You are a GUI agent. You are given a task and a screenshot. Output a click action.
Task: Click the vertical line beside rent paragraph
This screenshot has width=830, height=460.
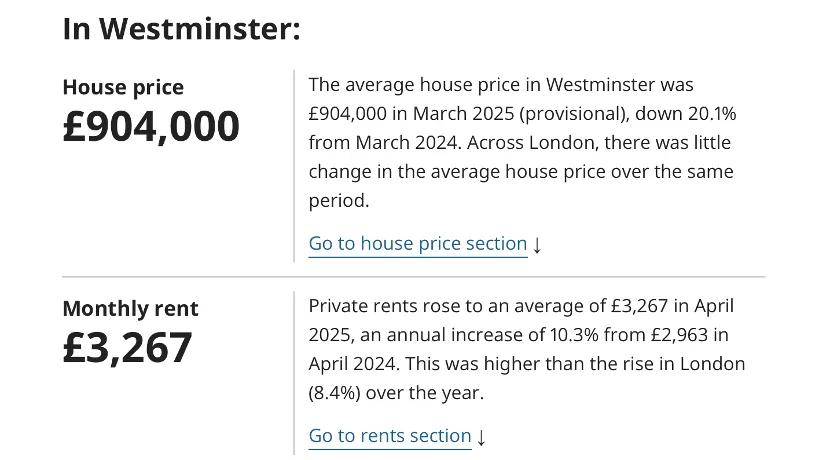tap(294, 372)
